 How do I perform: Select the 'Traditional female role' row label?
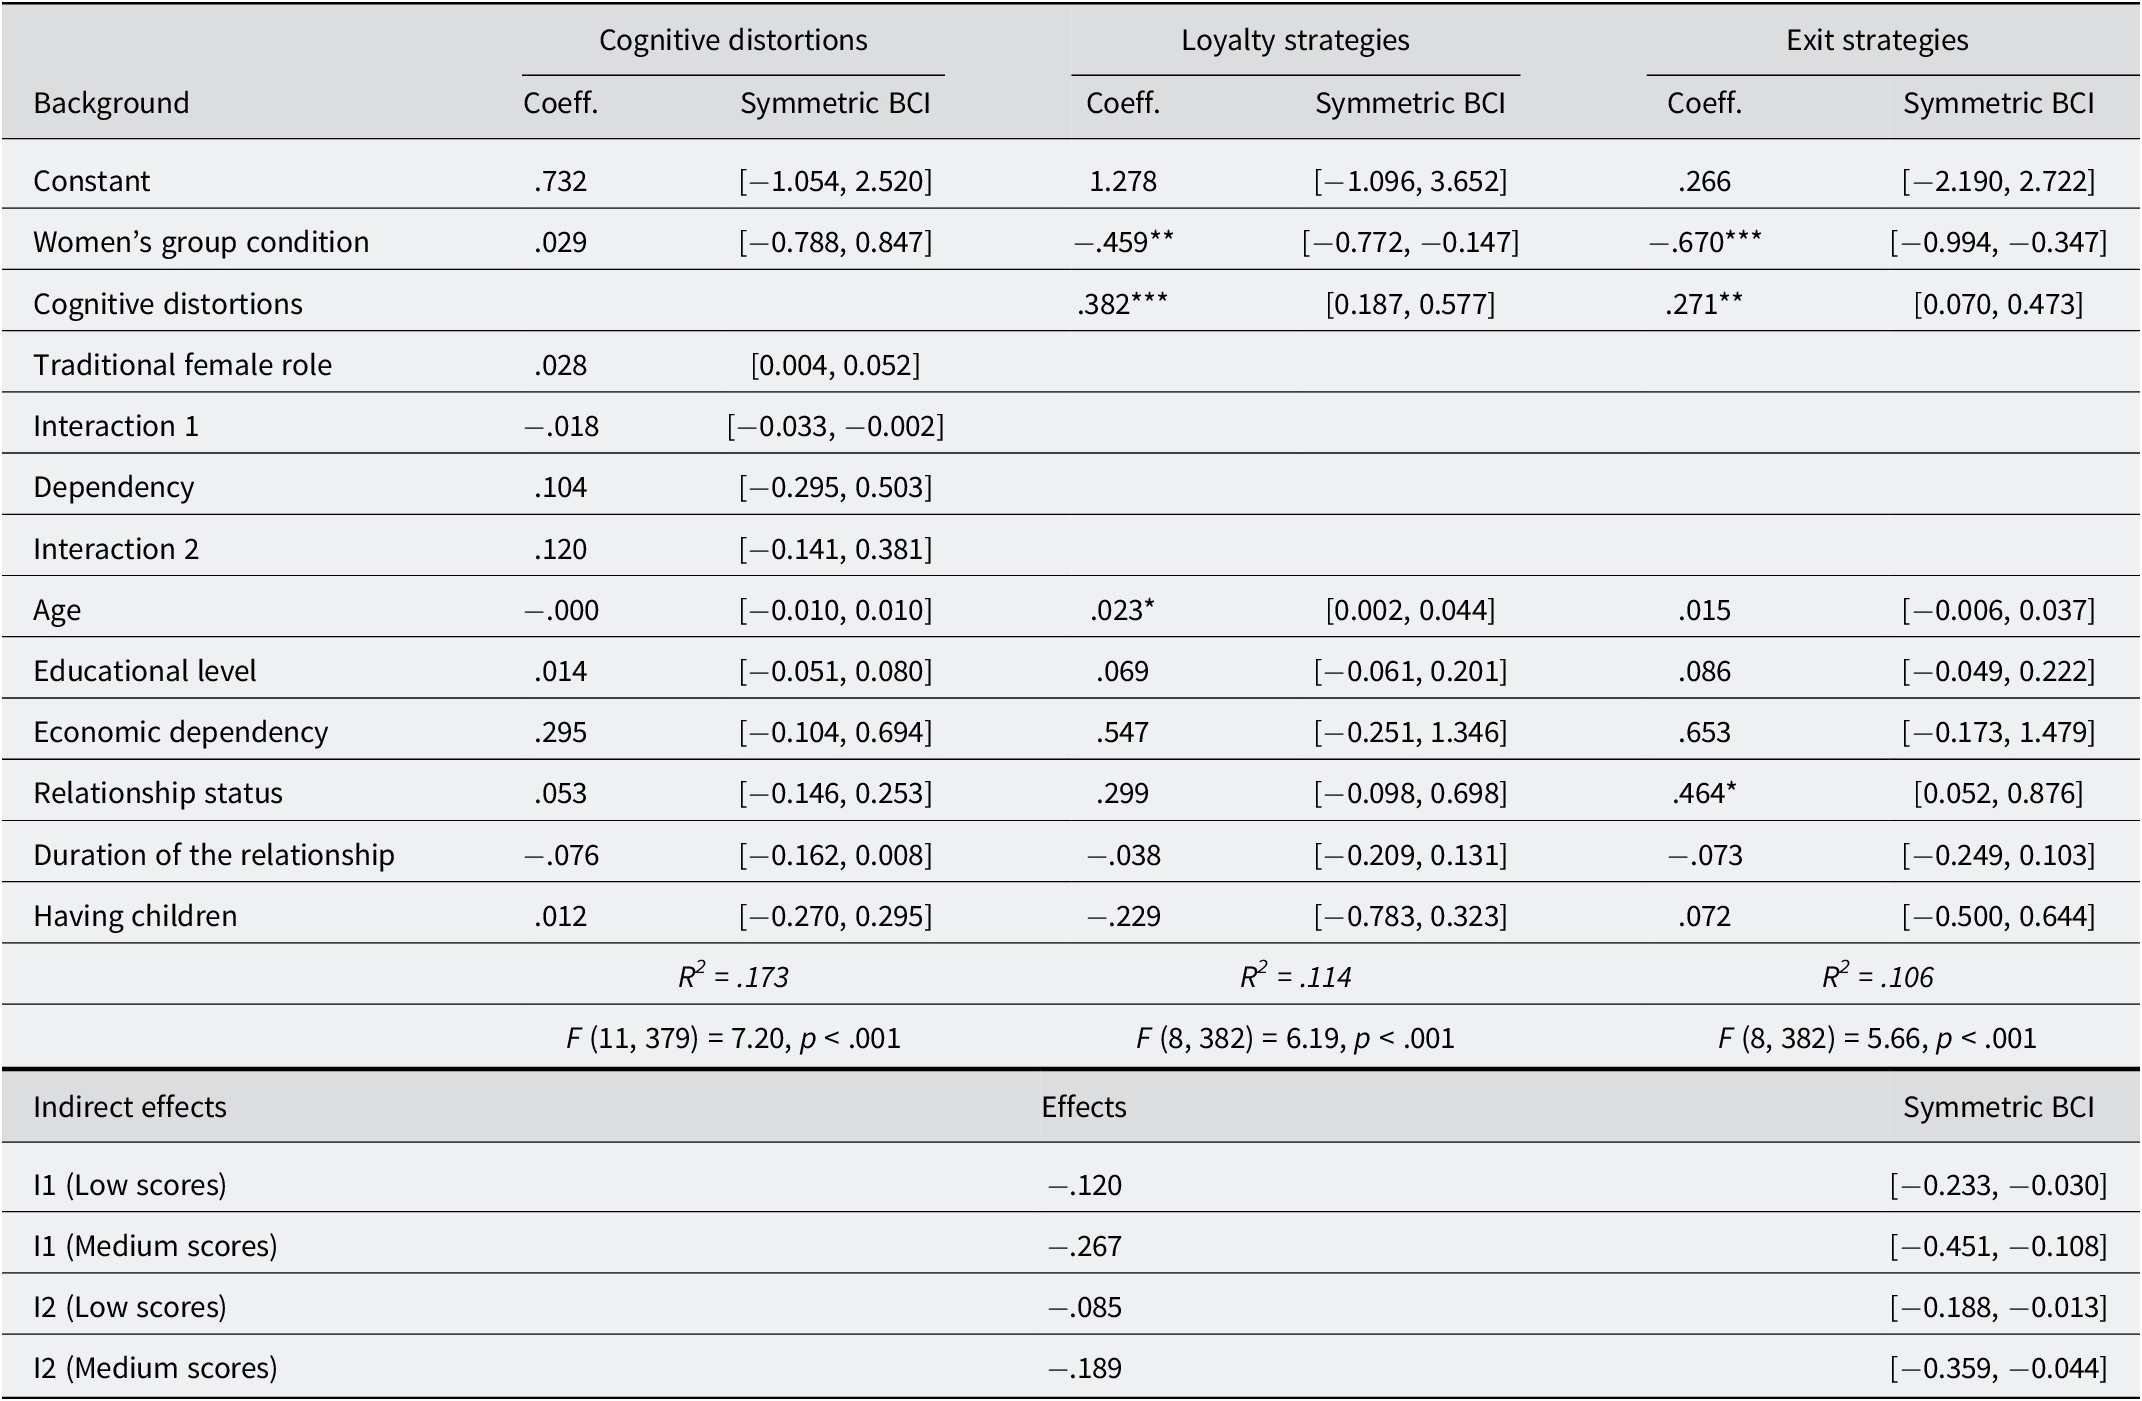point(182,365)
